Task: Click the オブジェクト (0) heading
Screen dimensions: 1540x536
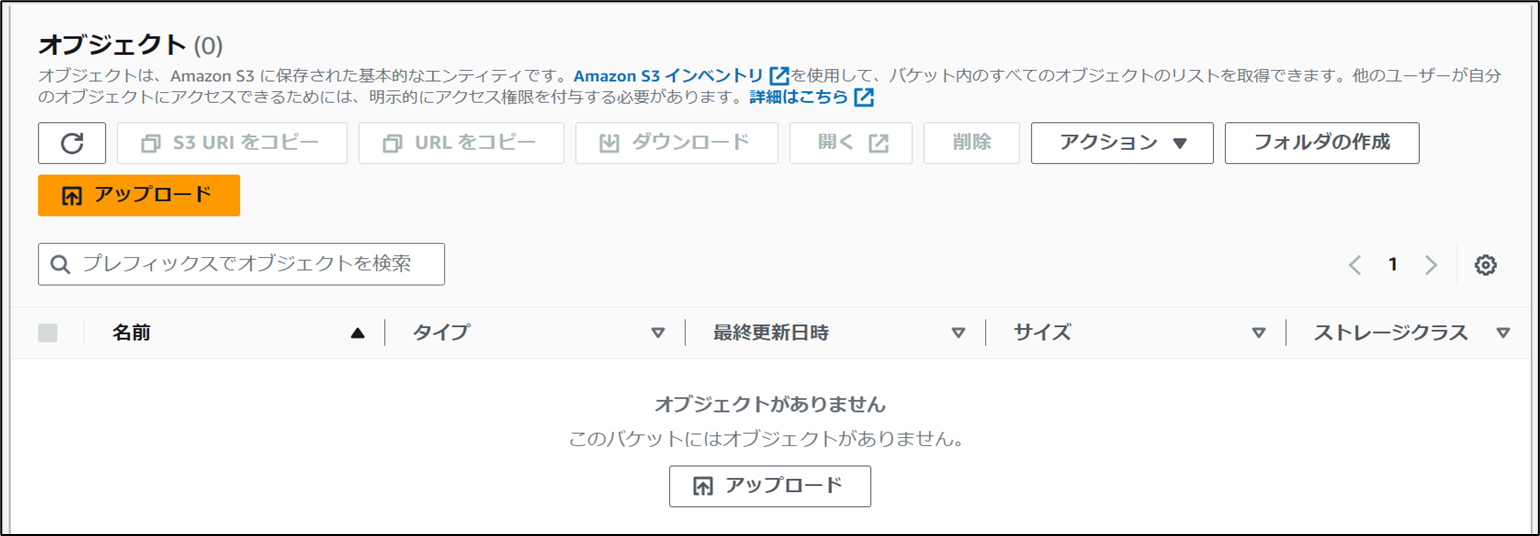Action: pos(130,45)
